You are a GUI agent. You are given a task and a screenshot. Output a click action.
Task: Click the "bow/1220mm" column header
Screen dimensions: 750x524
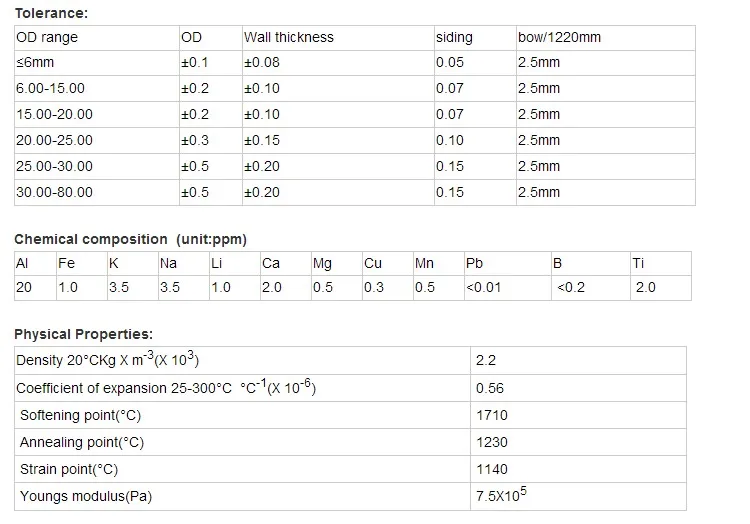(560, 37)
